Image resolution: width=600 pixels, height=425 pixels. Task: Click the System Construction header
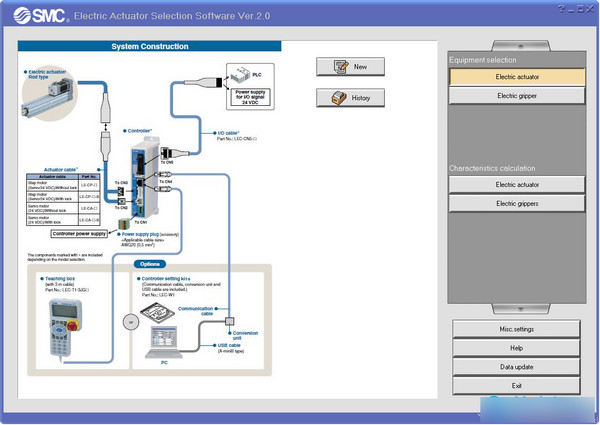[x=150, y=46]
